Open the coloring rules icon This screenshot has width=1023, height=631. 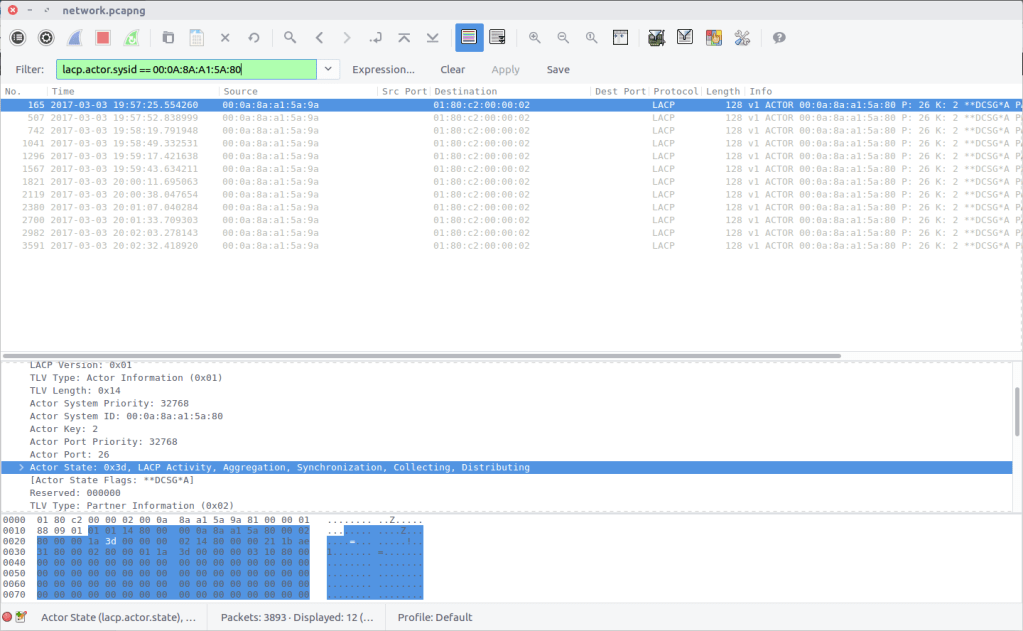(713, 38)
